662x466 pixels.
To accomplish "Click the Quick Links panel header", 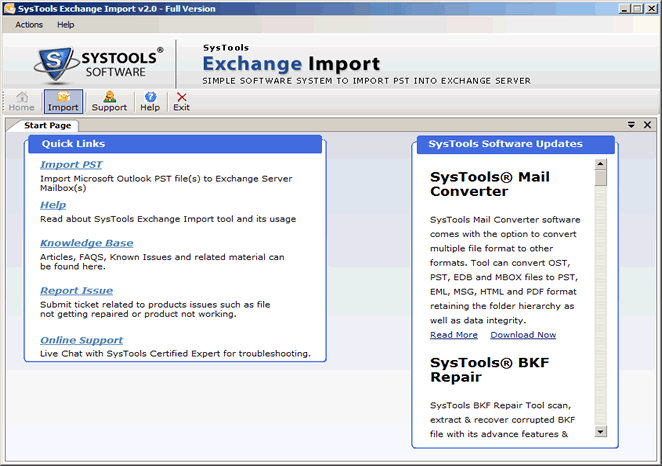I will pos(175,144).
